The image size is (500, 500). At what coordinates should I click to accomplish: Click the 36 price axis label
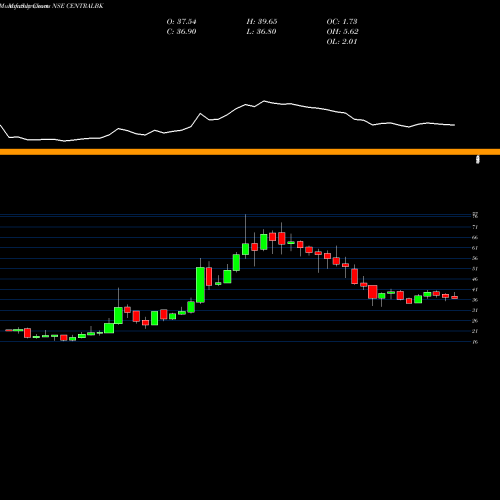475,300
